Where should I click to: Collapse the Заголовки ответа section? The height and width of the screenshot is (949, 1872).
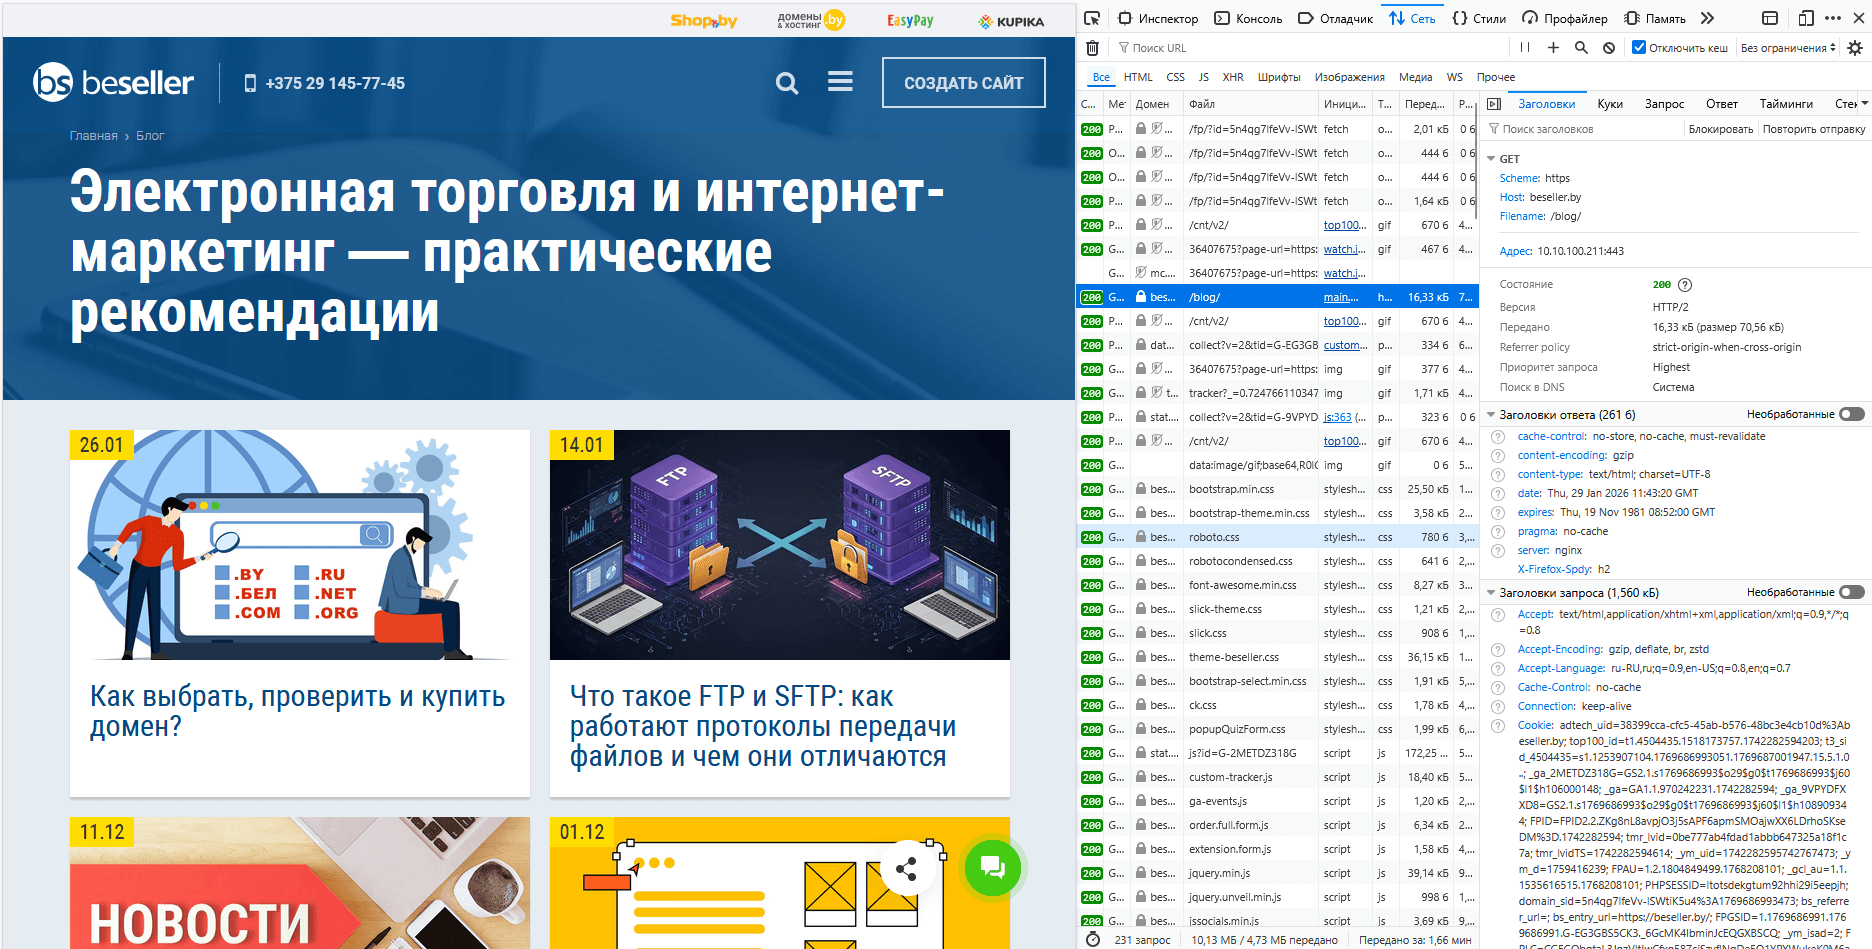1491,414
